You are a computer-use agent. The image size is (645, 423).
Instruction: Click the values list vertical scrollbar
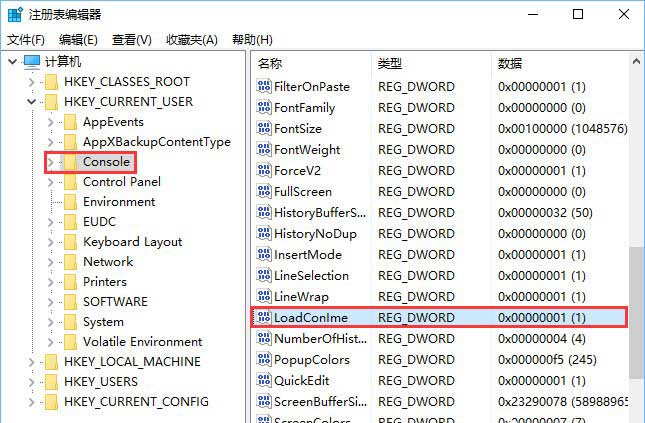(636, 300)
